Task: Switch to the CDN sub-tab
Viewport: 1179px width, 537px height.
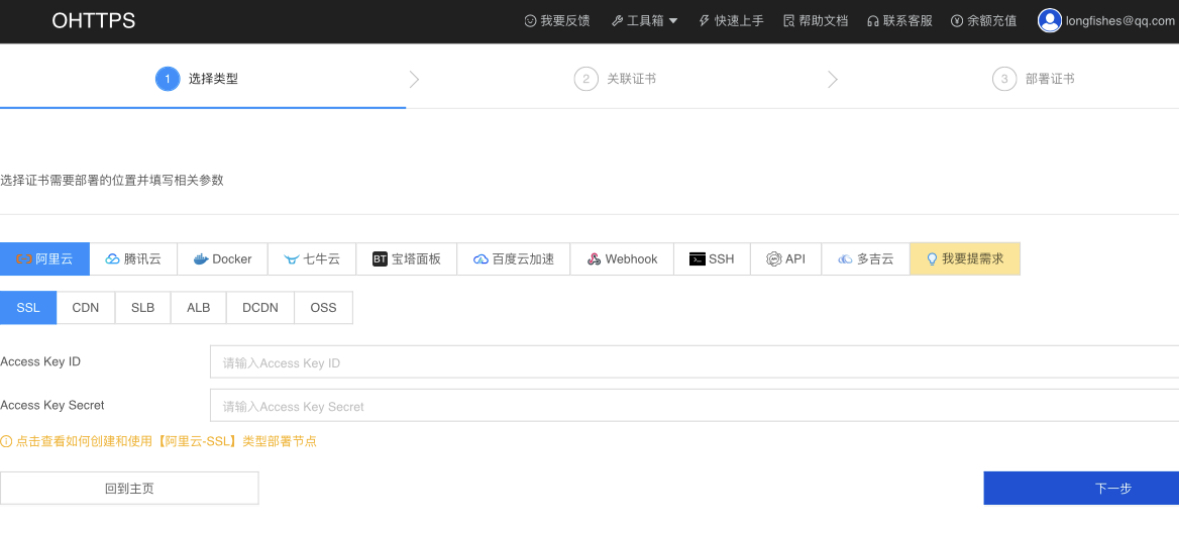Action: pos(86,308)
